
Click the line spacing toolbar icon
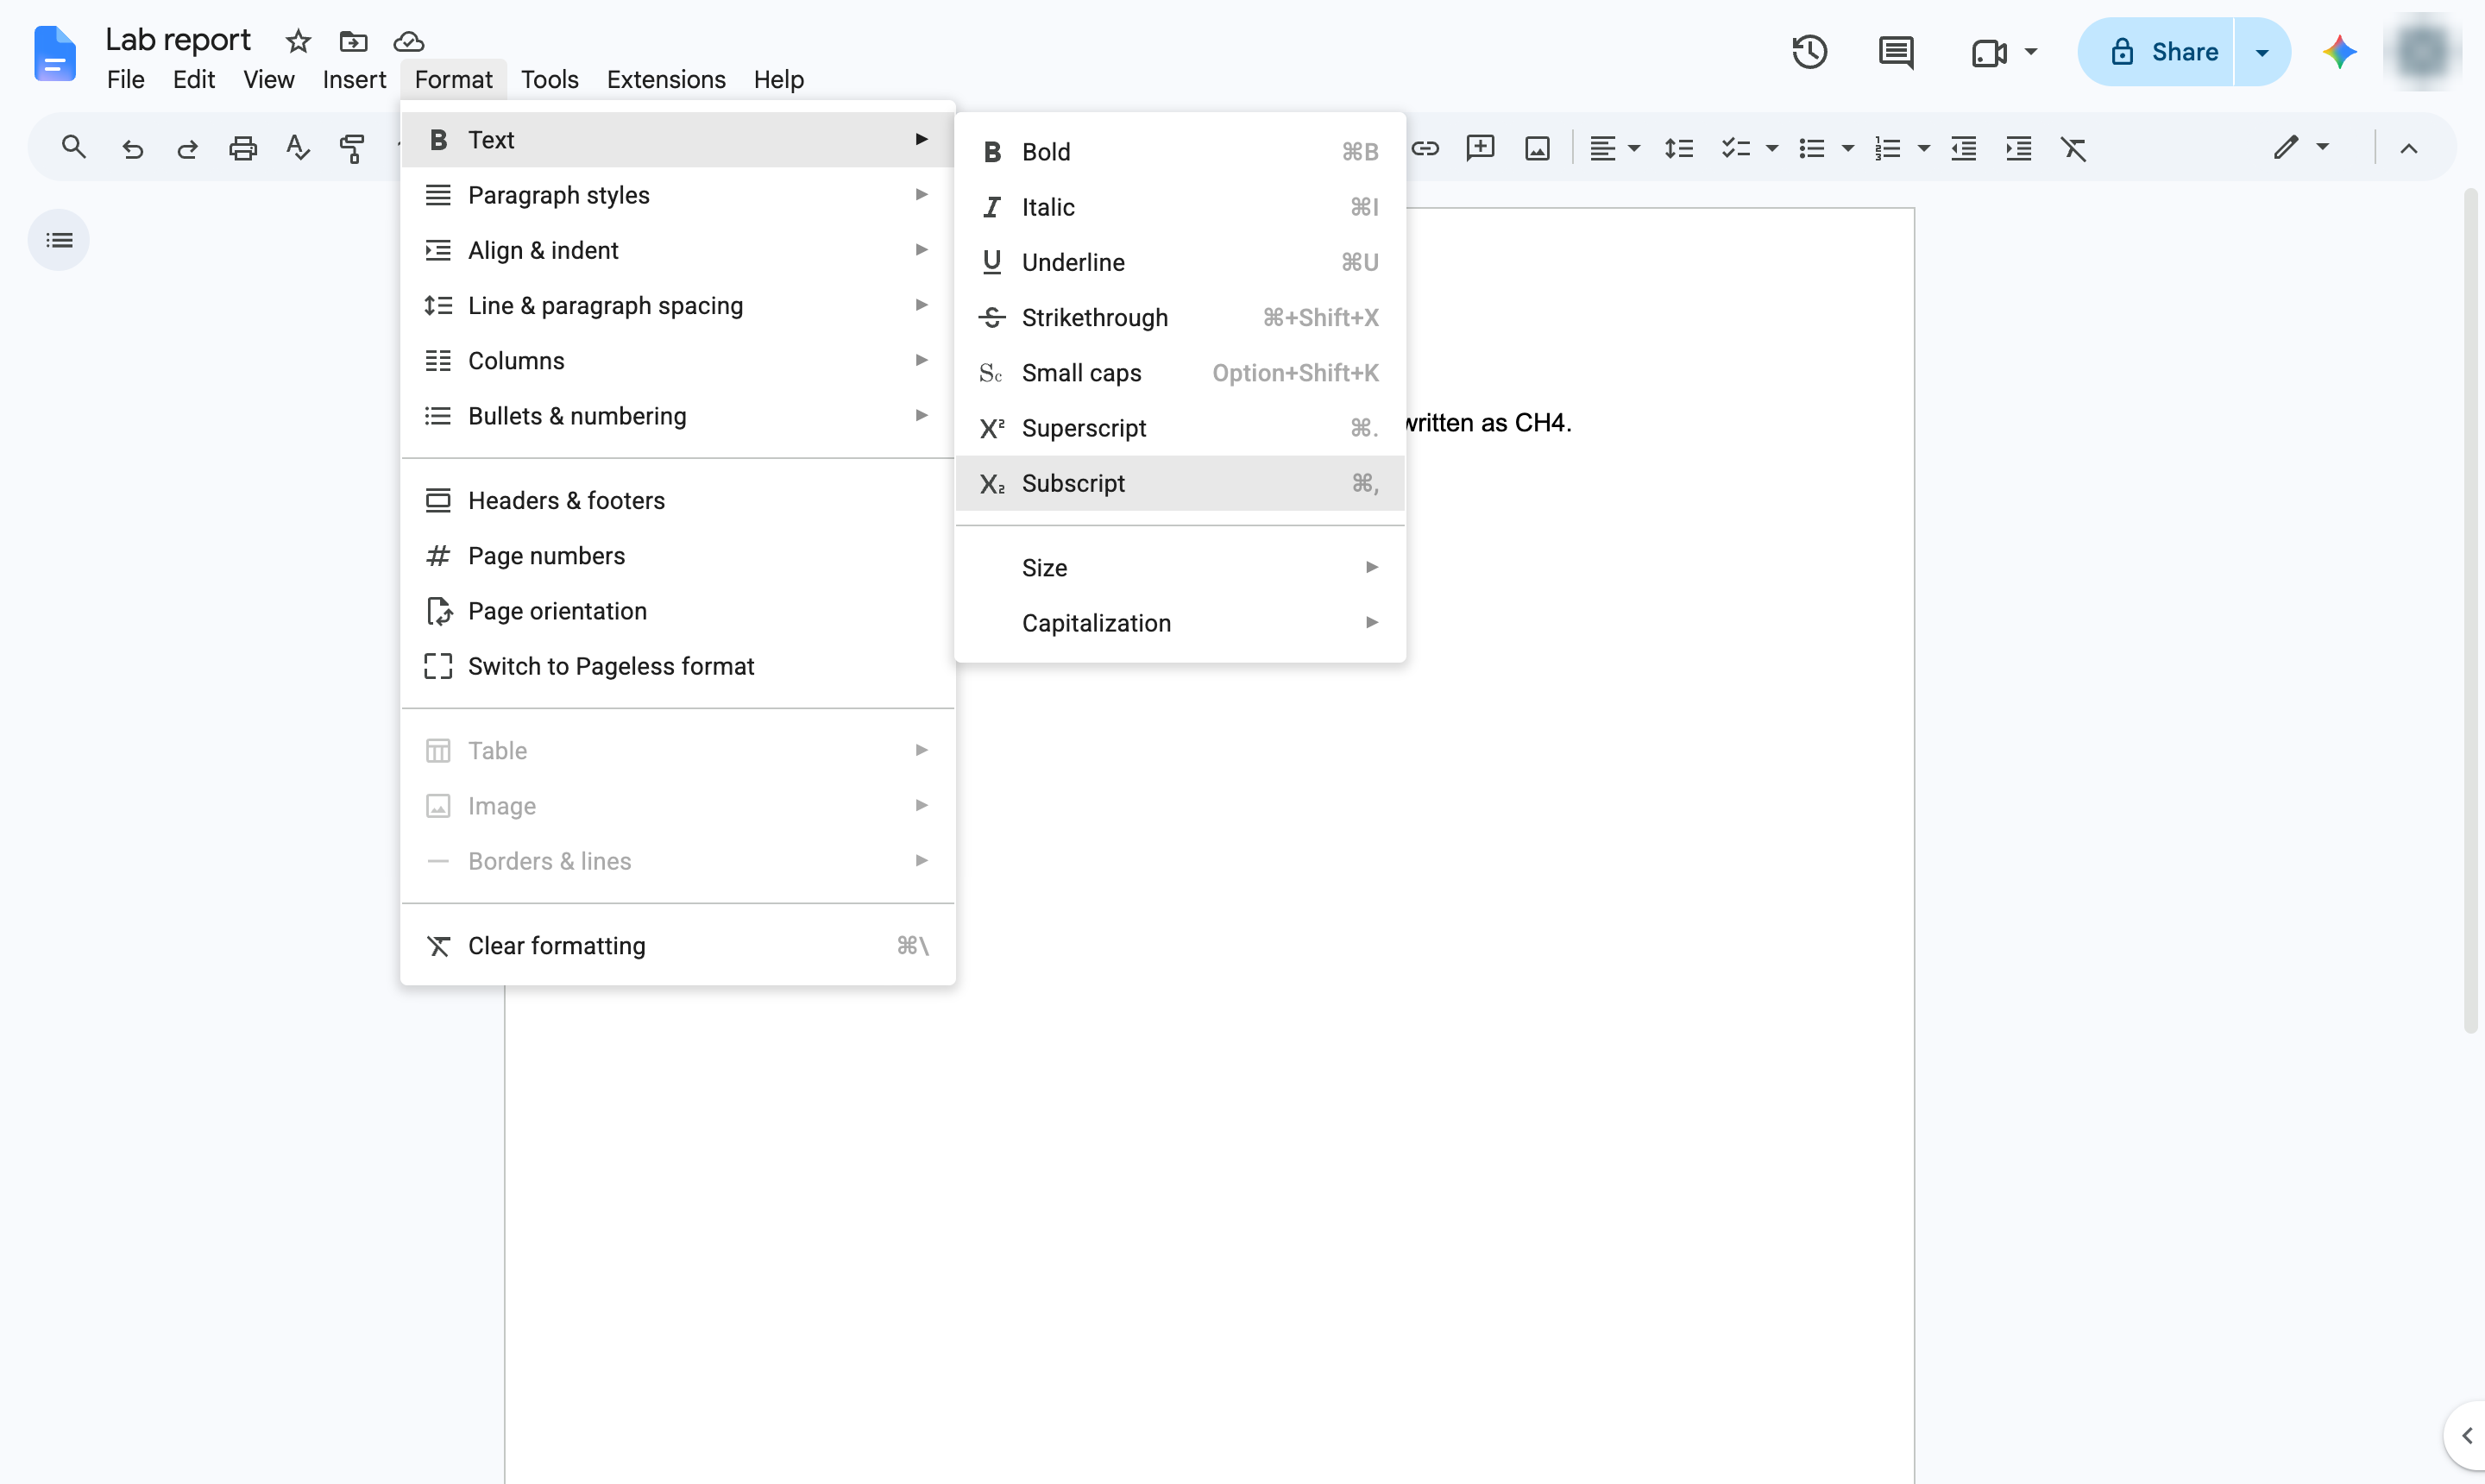point(1678,149)
